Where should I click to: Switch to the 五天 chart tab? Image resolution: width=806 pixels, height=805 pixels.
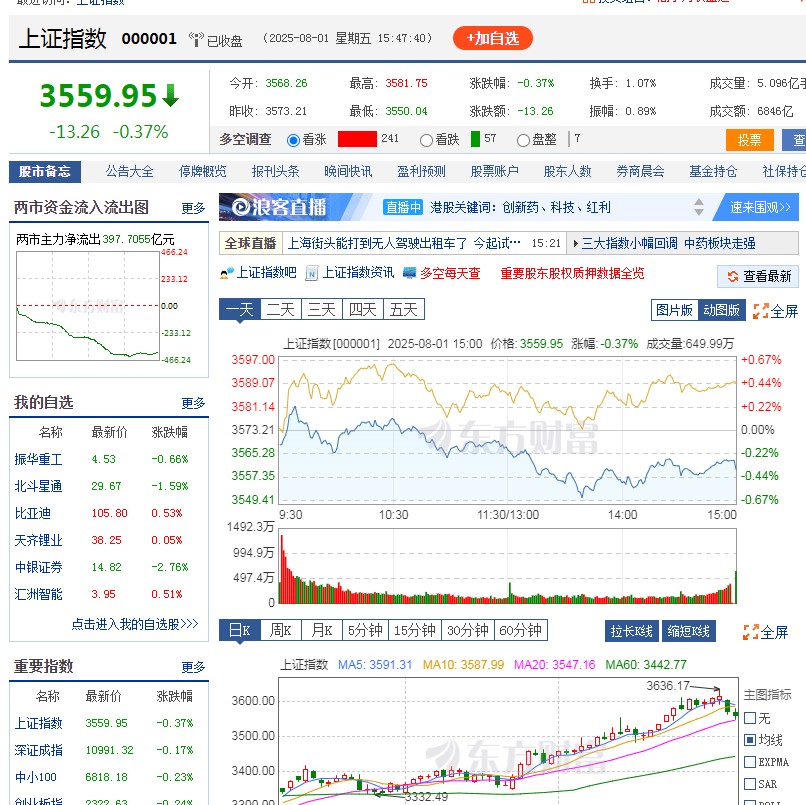403,311
